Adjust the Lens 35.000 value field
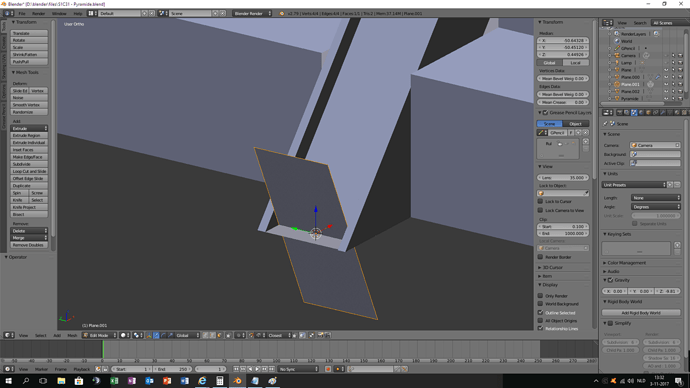This screenshot has width=690, height=388. [563, 177]
